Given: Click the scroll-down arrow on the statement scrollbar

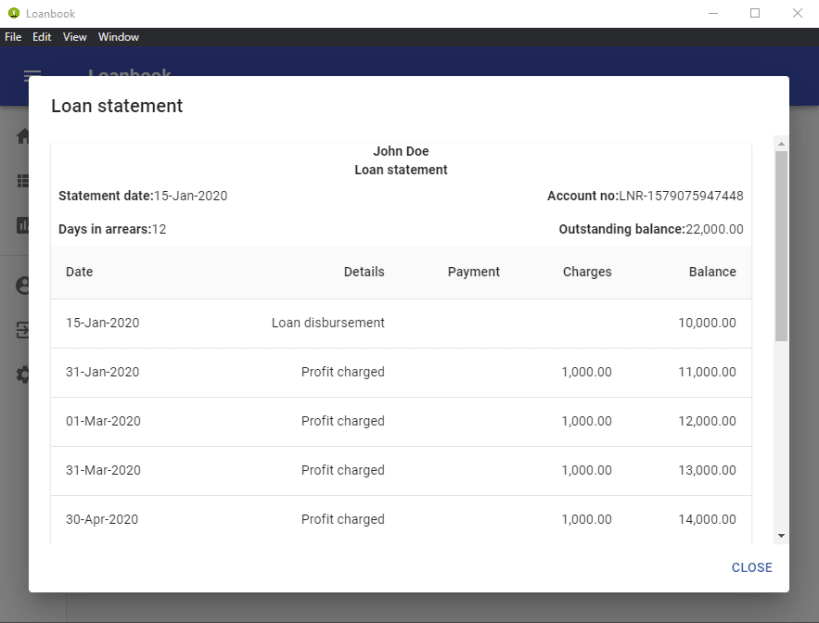Looking at the screenshot, I should coord(780,536).
